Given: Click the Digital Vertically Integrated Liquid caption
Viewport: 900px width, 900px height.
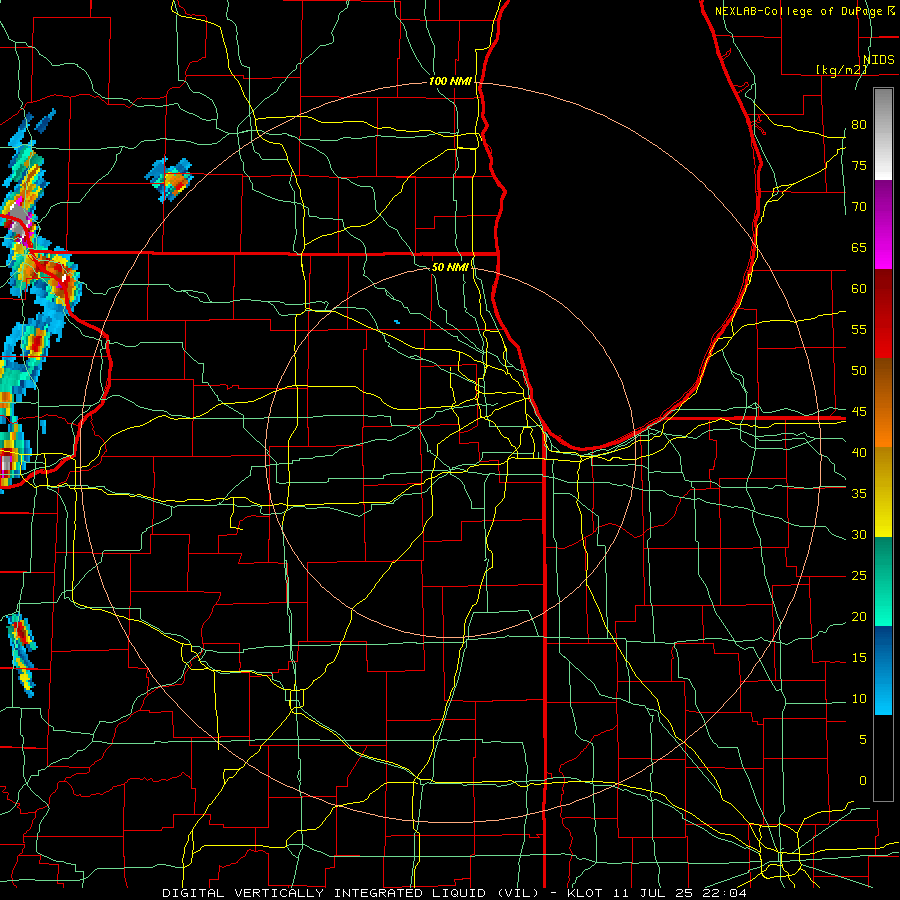Looking at the screenshot, I should pyautogui.click(x=351, y=893).
